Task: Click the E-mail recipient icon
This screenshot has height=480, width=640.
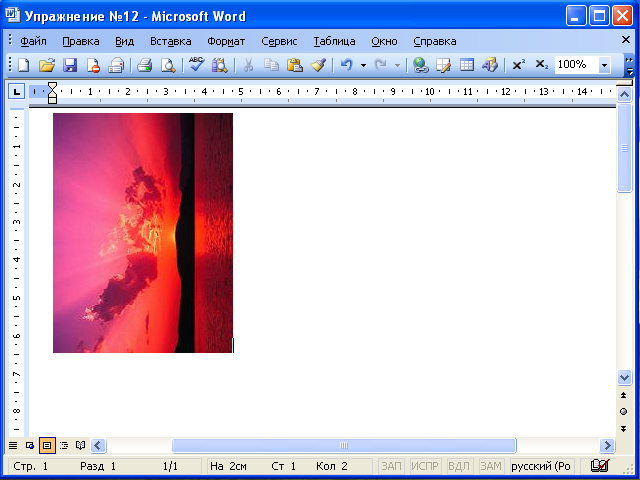Action: [x=116, y=64]
